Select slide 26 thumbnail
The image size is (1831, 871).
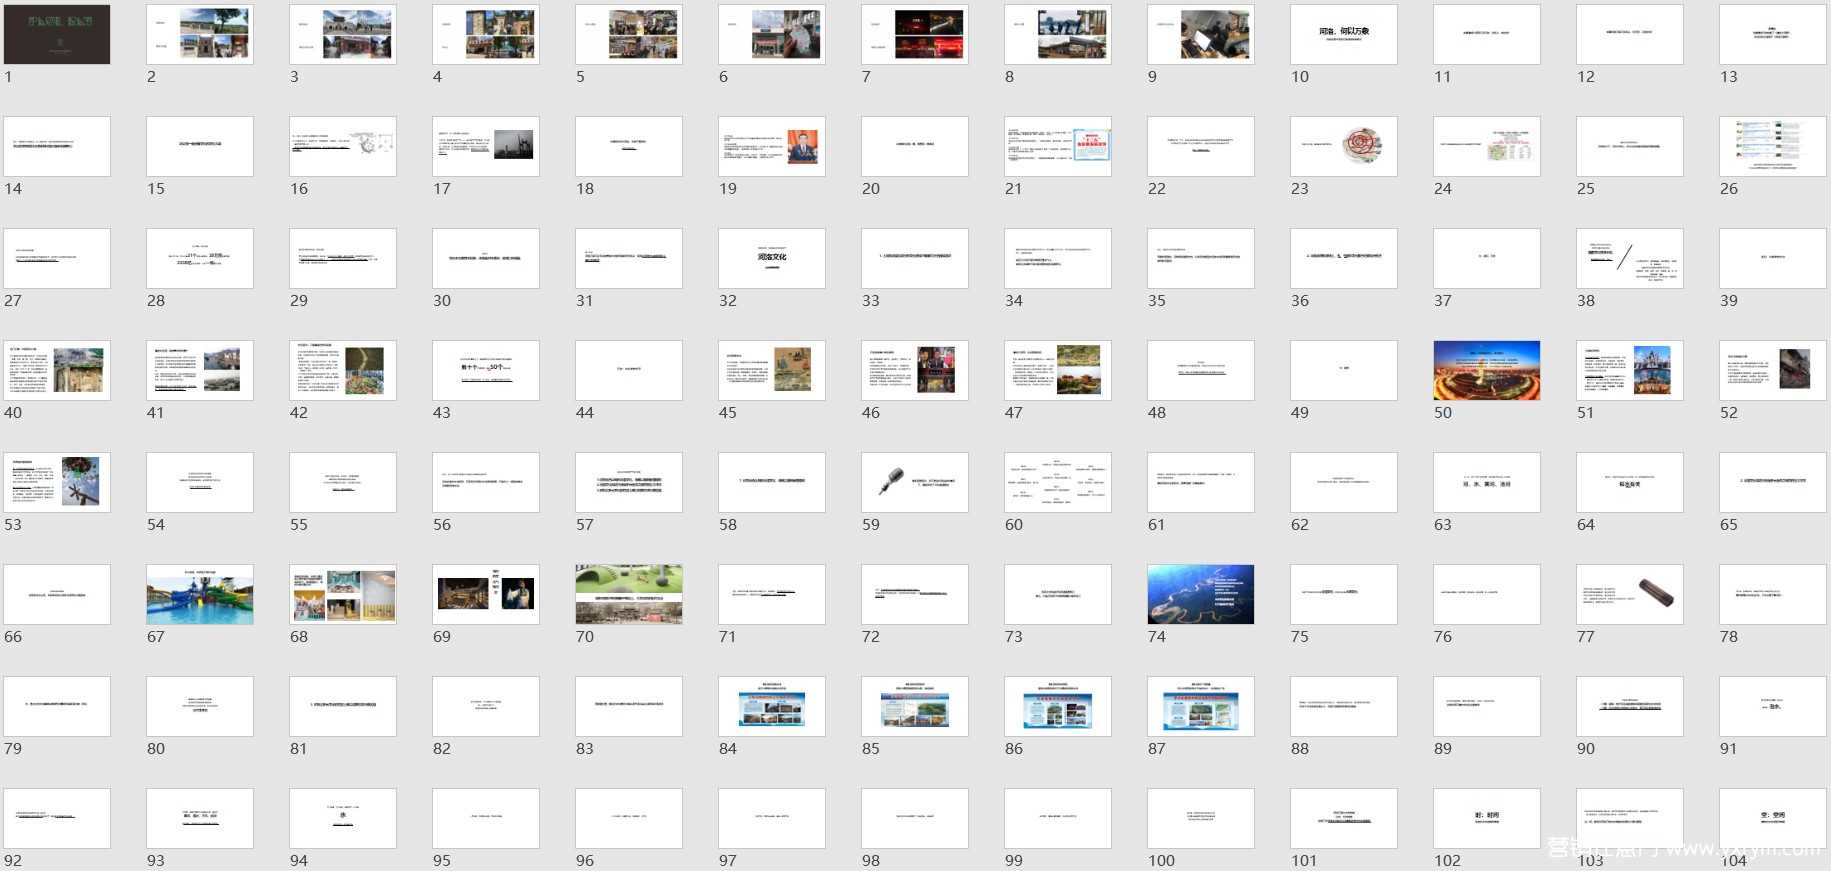1773,146
